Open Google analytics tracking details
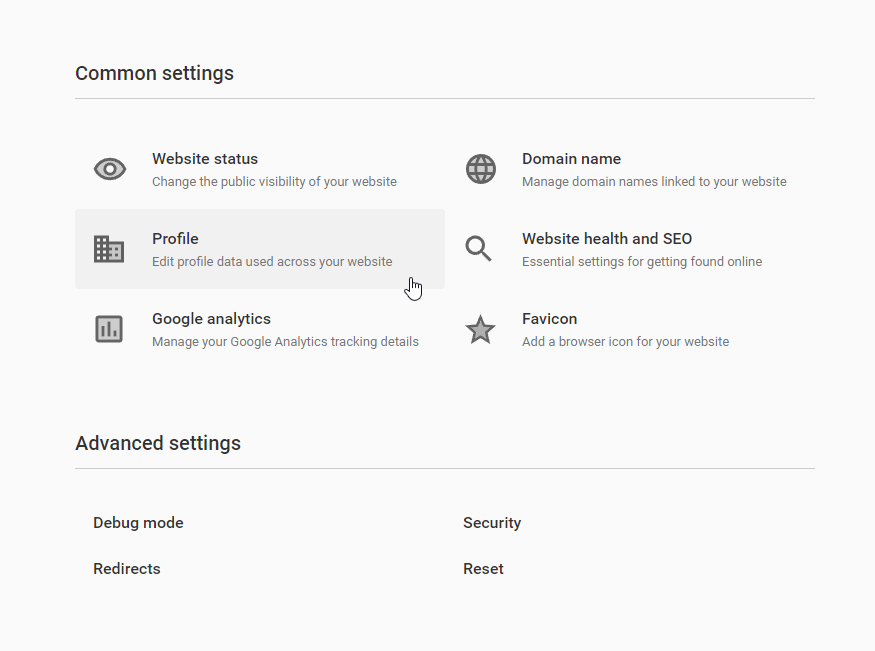The width and height of the screenshot is (875, 651). pos(211,319)
